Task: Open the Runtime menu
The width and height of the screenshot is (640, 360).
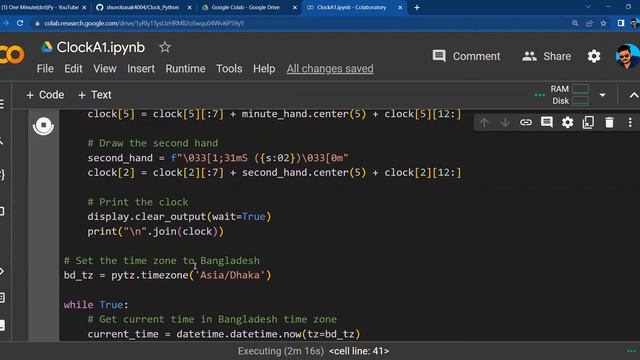Action: click(185, 69)
